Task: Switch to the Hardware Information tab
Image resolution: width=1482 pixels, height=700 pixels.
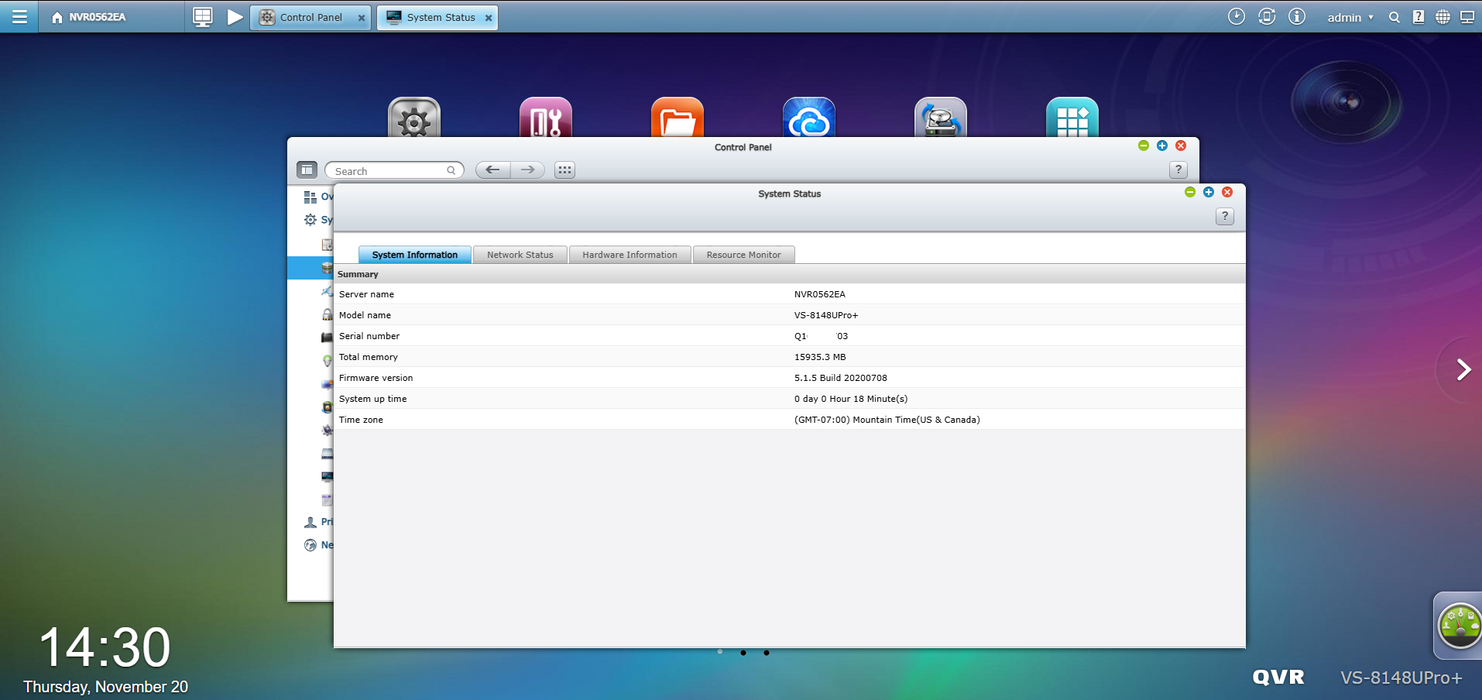Action: [x=629, y=255]
